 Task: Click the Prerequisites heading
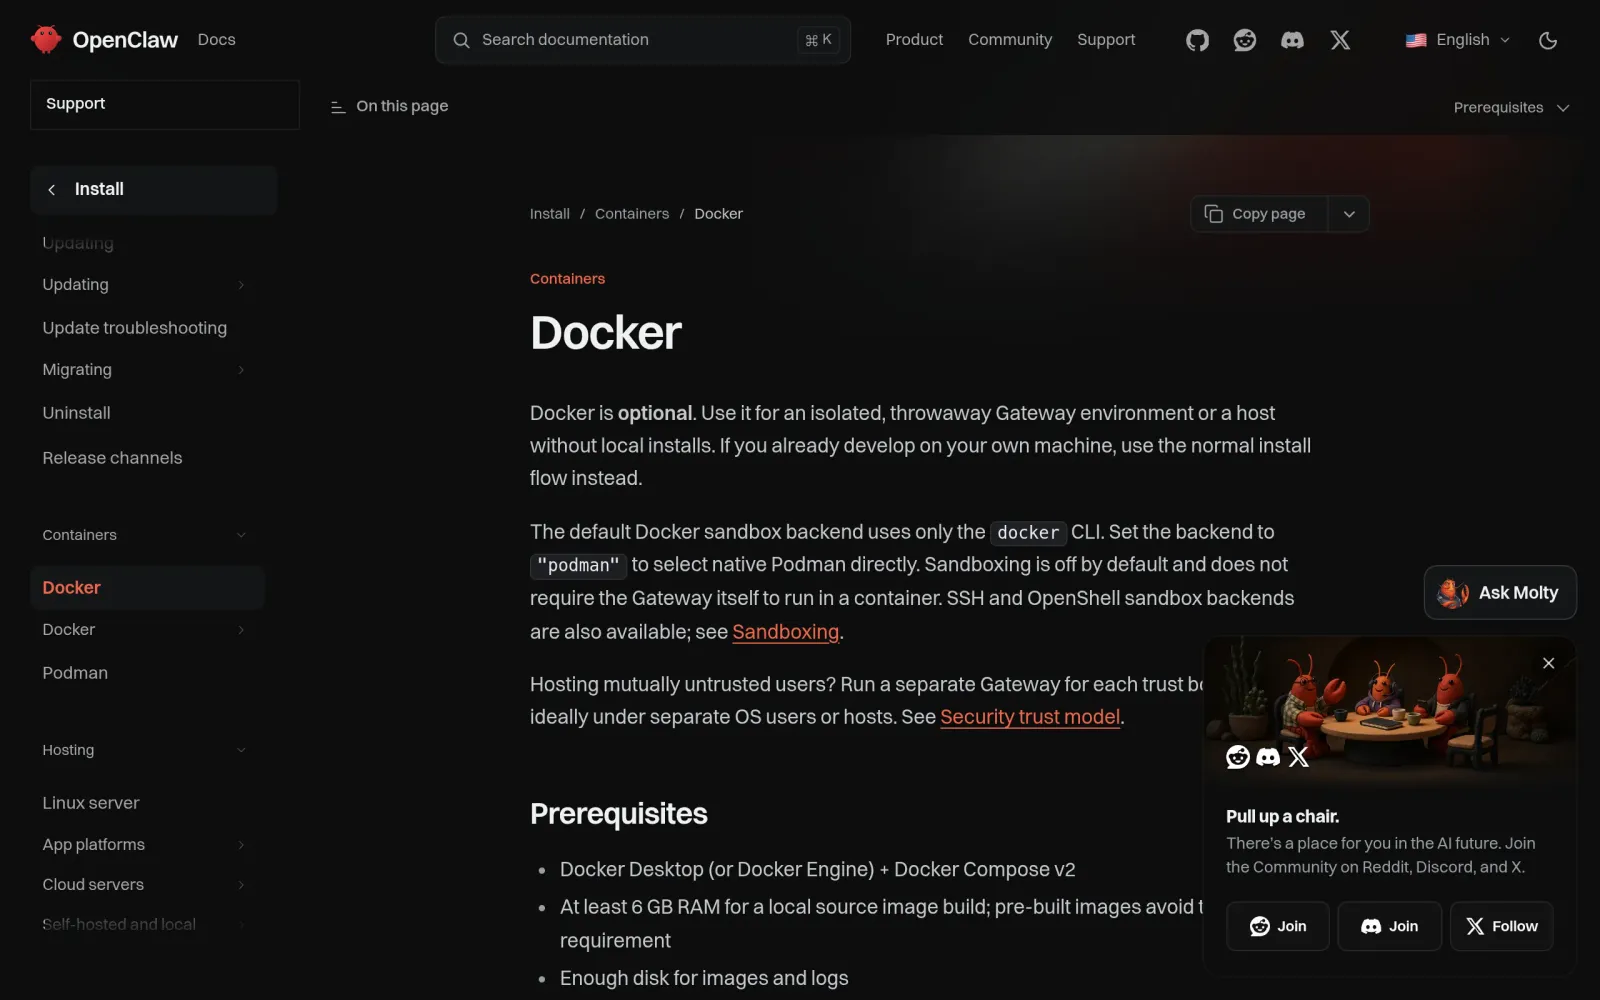tap(618, 814)
